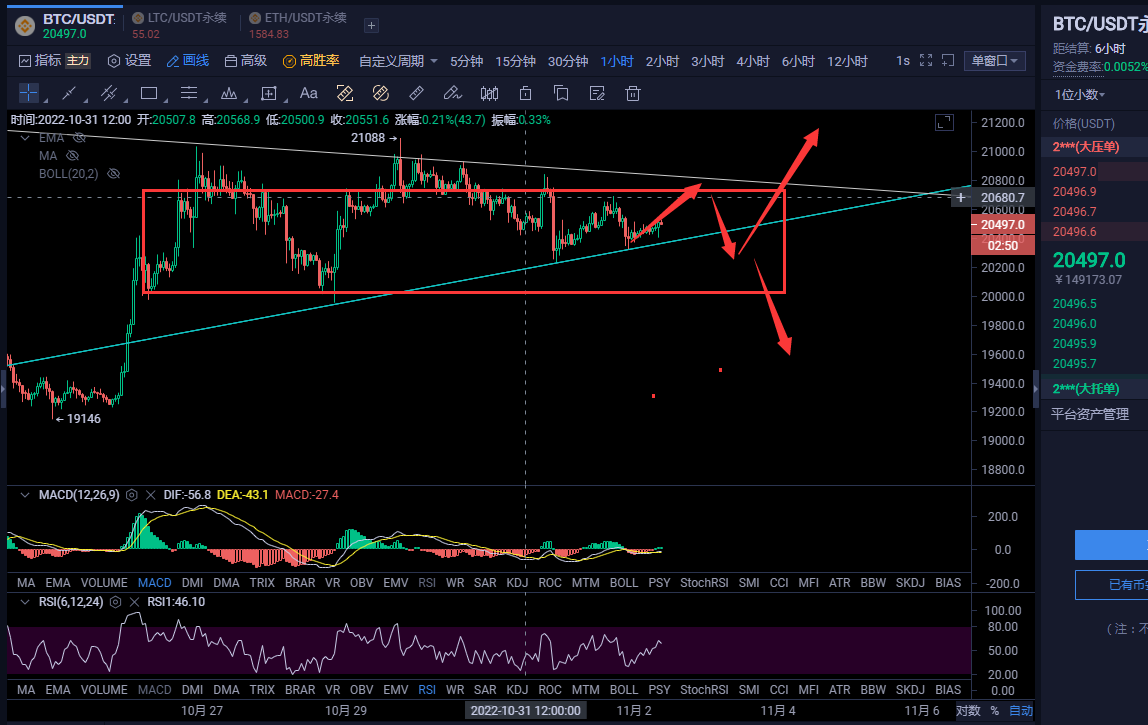Open 设置 chart settings
This screenshot has height=725, width=1148.
tap(129, 61)
